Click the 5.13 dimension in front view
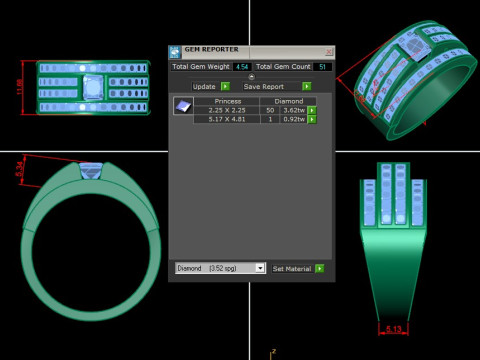The image size is (480, 360). 393,329
